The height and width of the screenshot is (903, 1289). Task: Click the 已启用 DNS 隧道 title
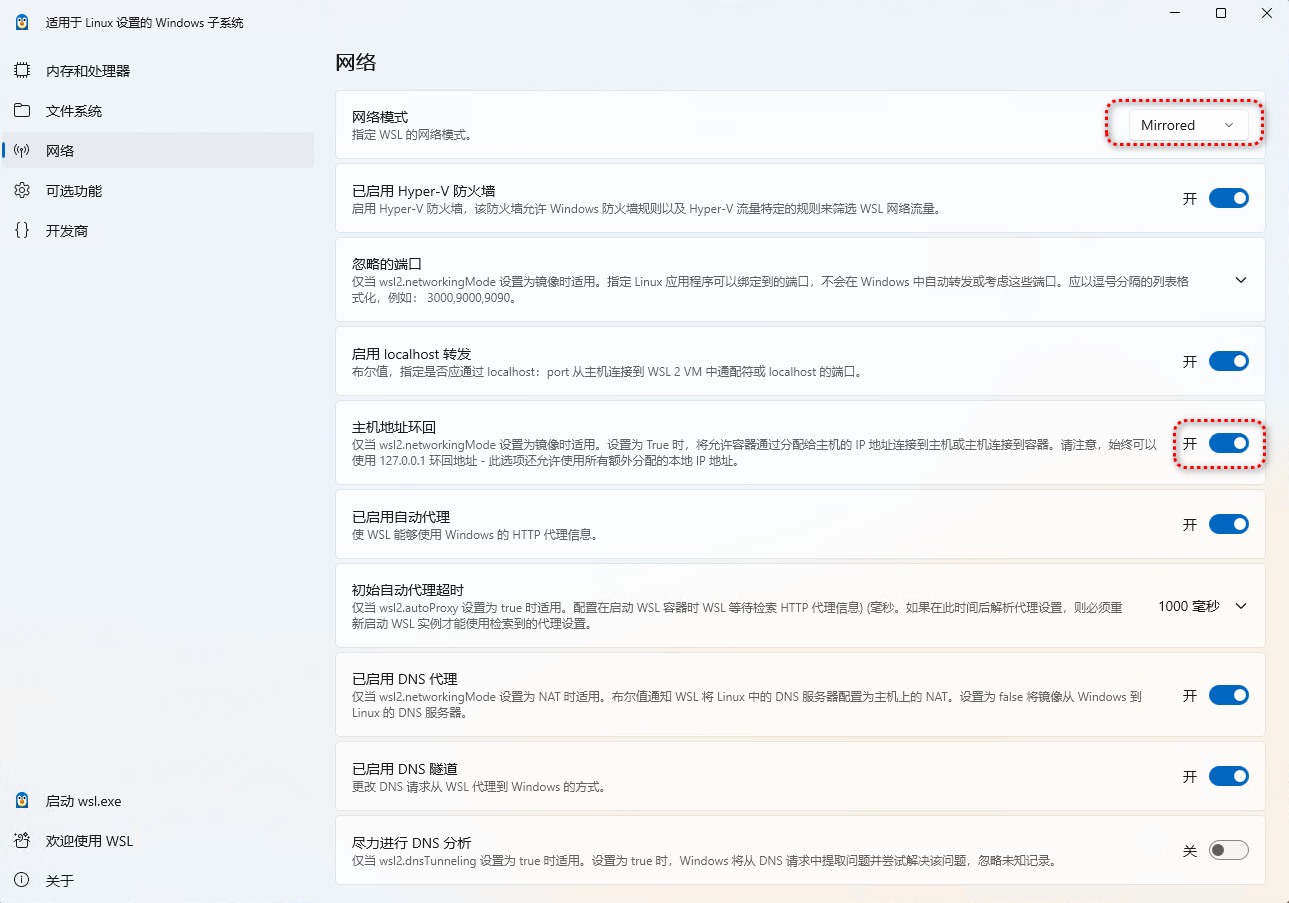click(405, 769)
